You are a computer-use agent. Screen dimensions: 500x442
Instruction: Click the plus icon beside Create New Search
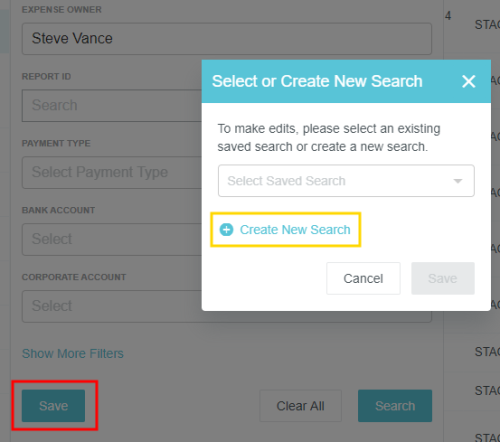click(x=226, y=230)
